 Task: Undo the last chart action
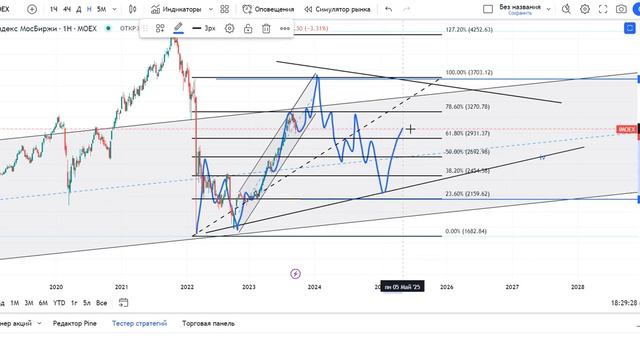[x=389, y=9]
